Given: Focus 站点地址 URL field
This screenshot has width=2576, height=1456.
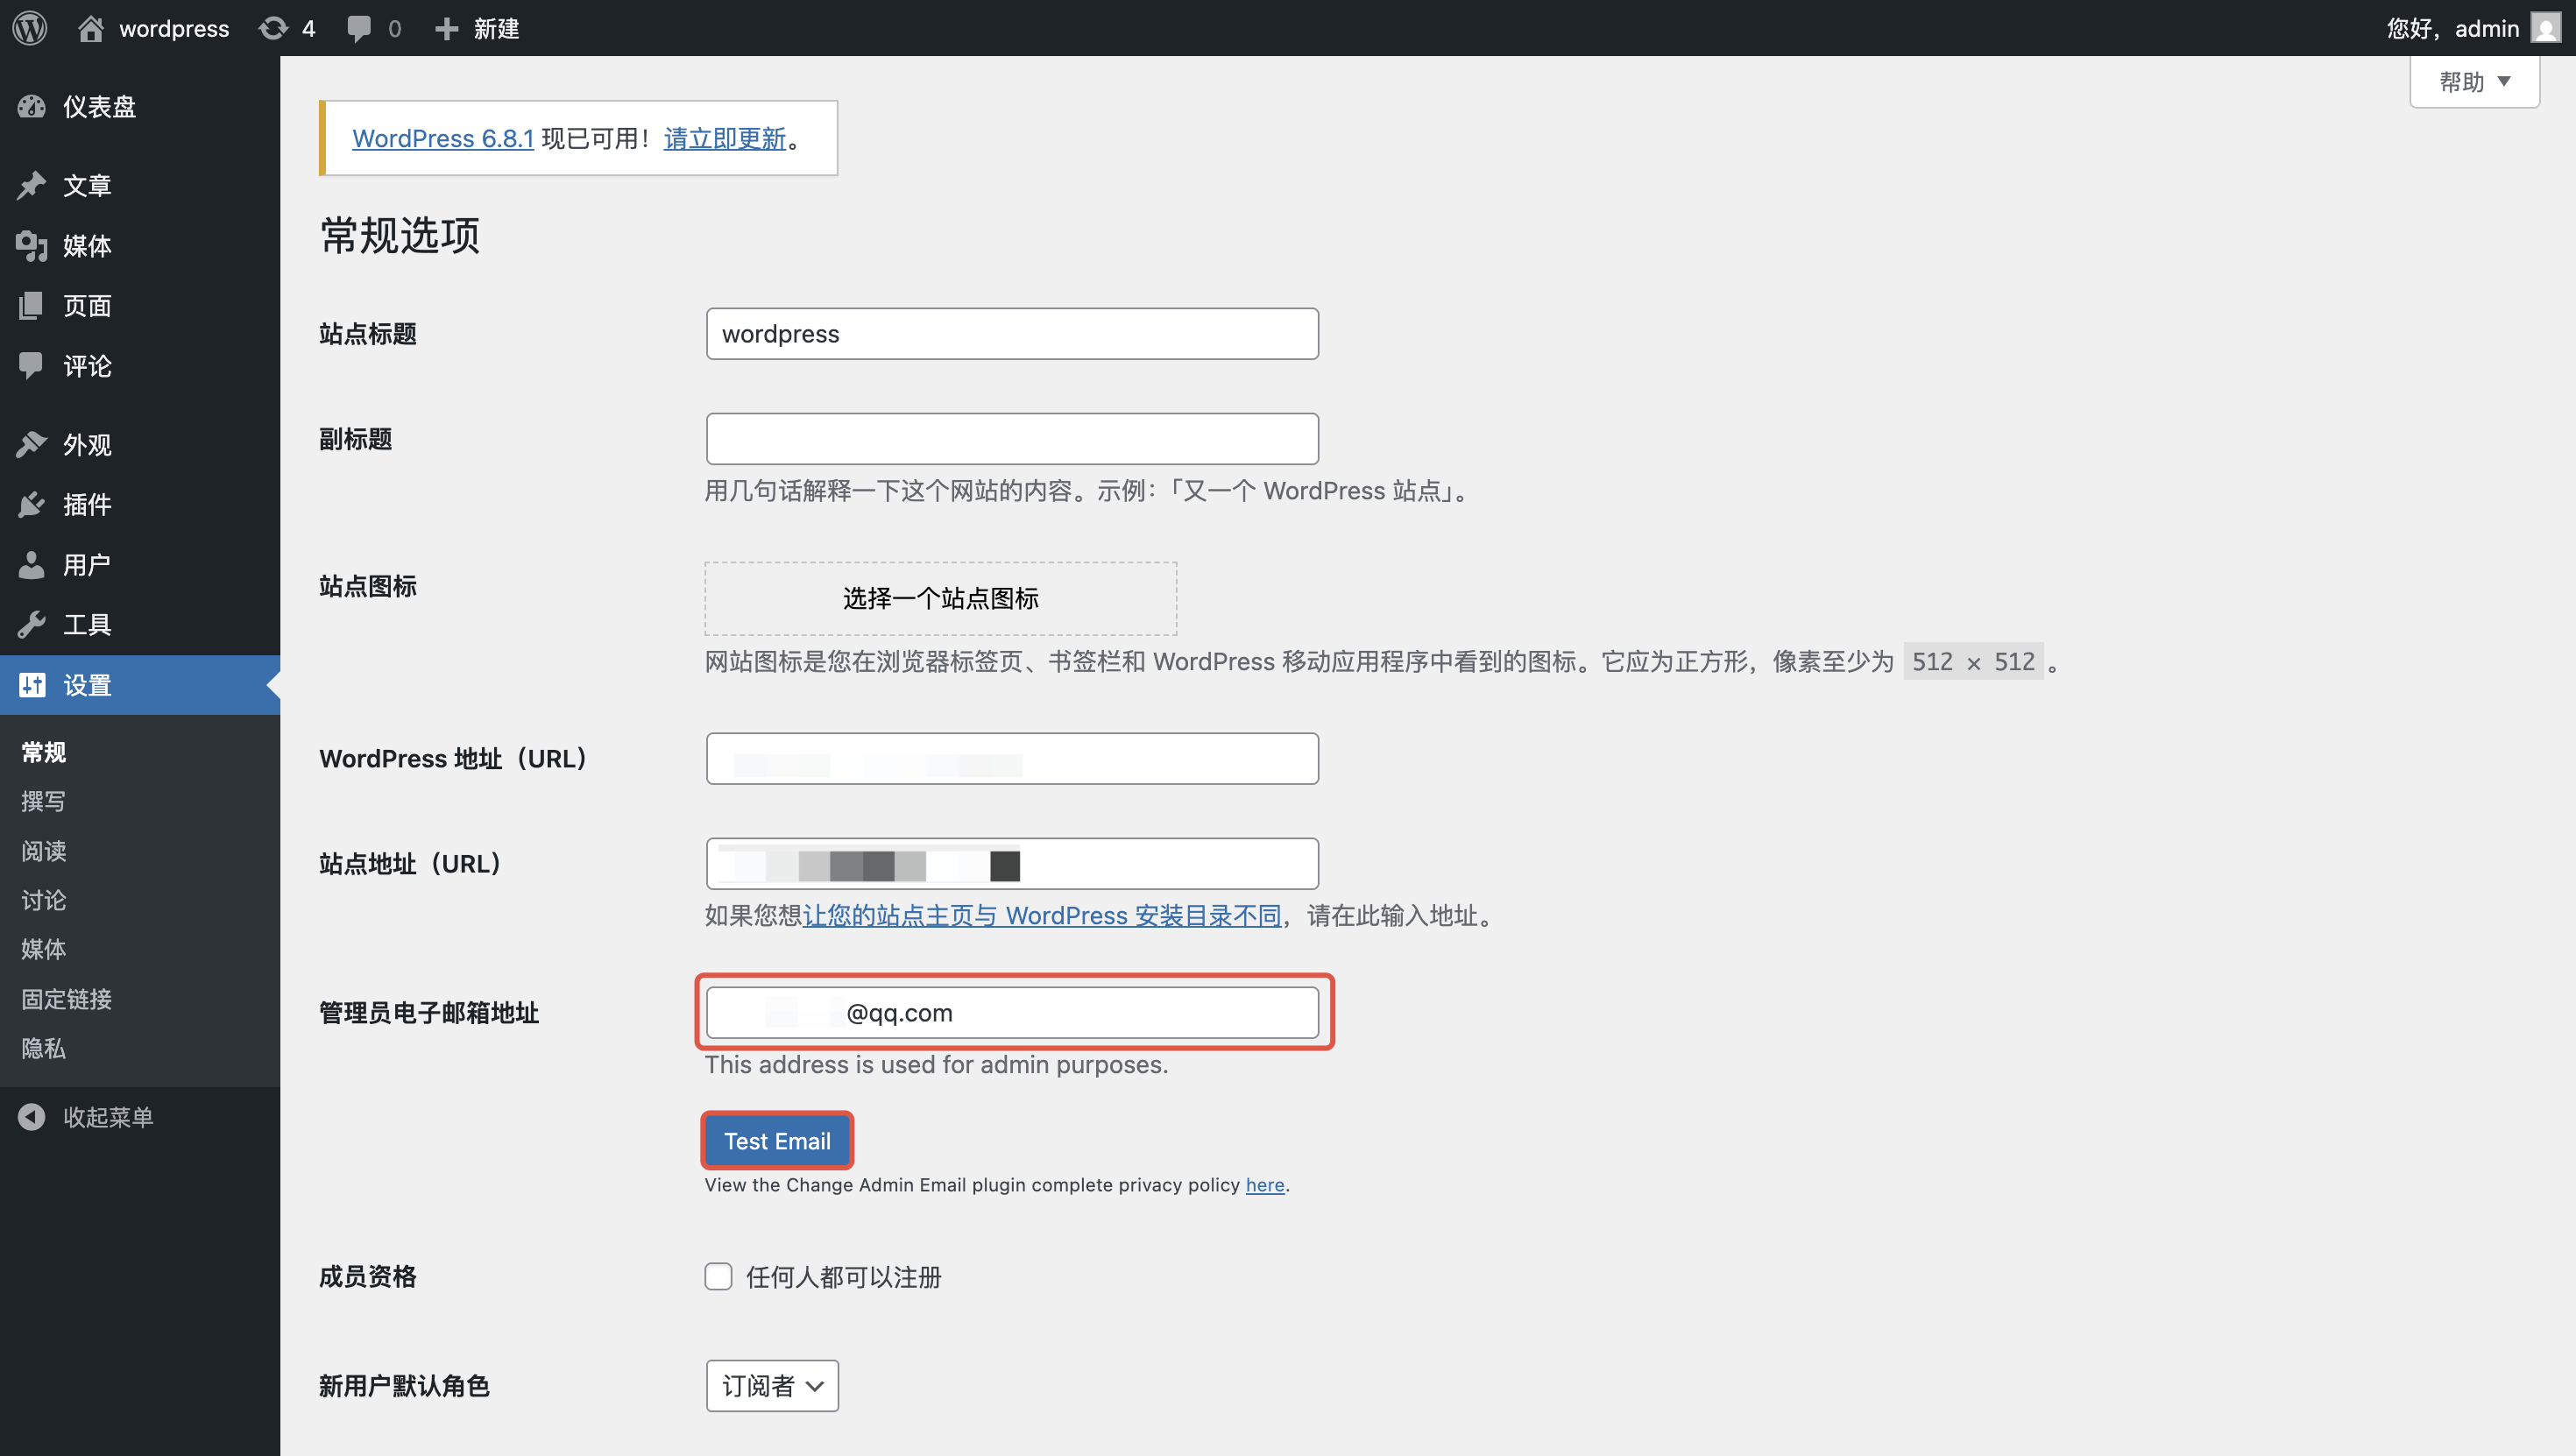Looking at the screenshot, I should tap(1012, 863).
